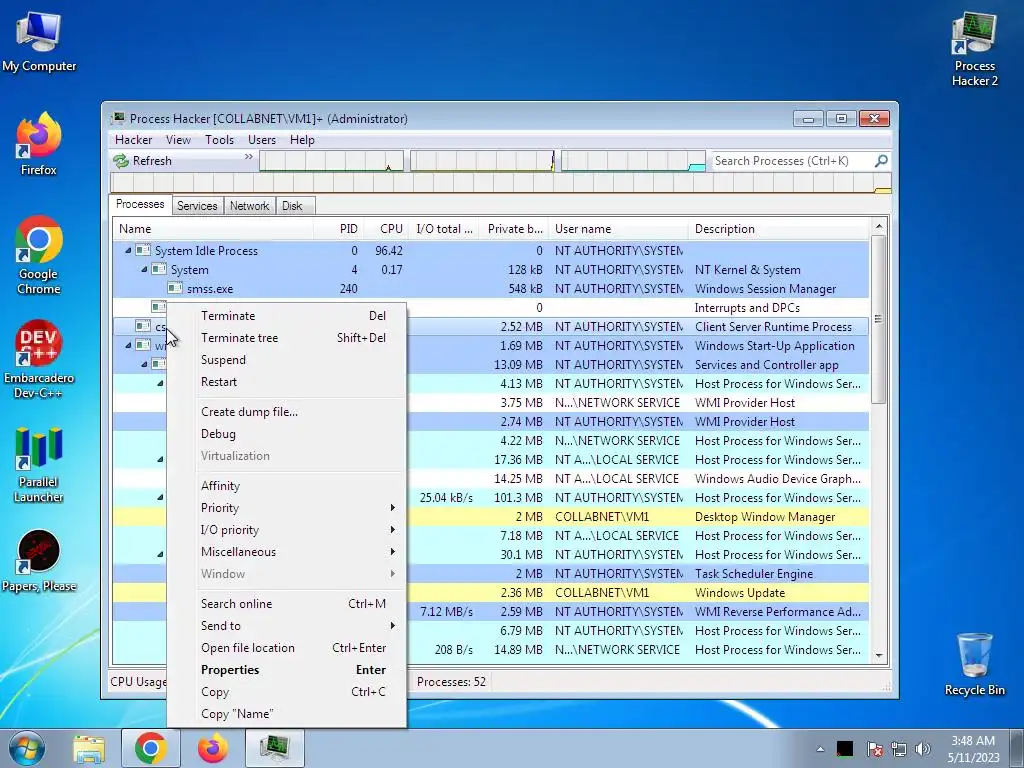This screenshot has width=1024, height=768.
Task: Sort by Private bytes column header
Action: click(x=513, y=229)
